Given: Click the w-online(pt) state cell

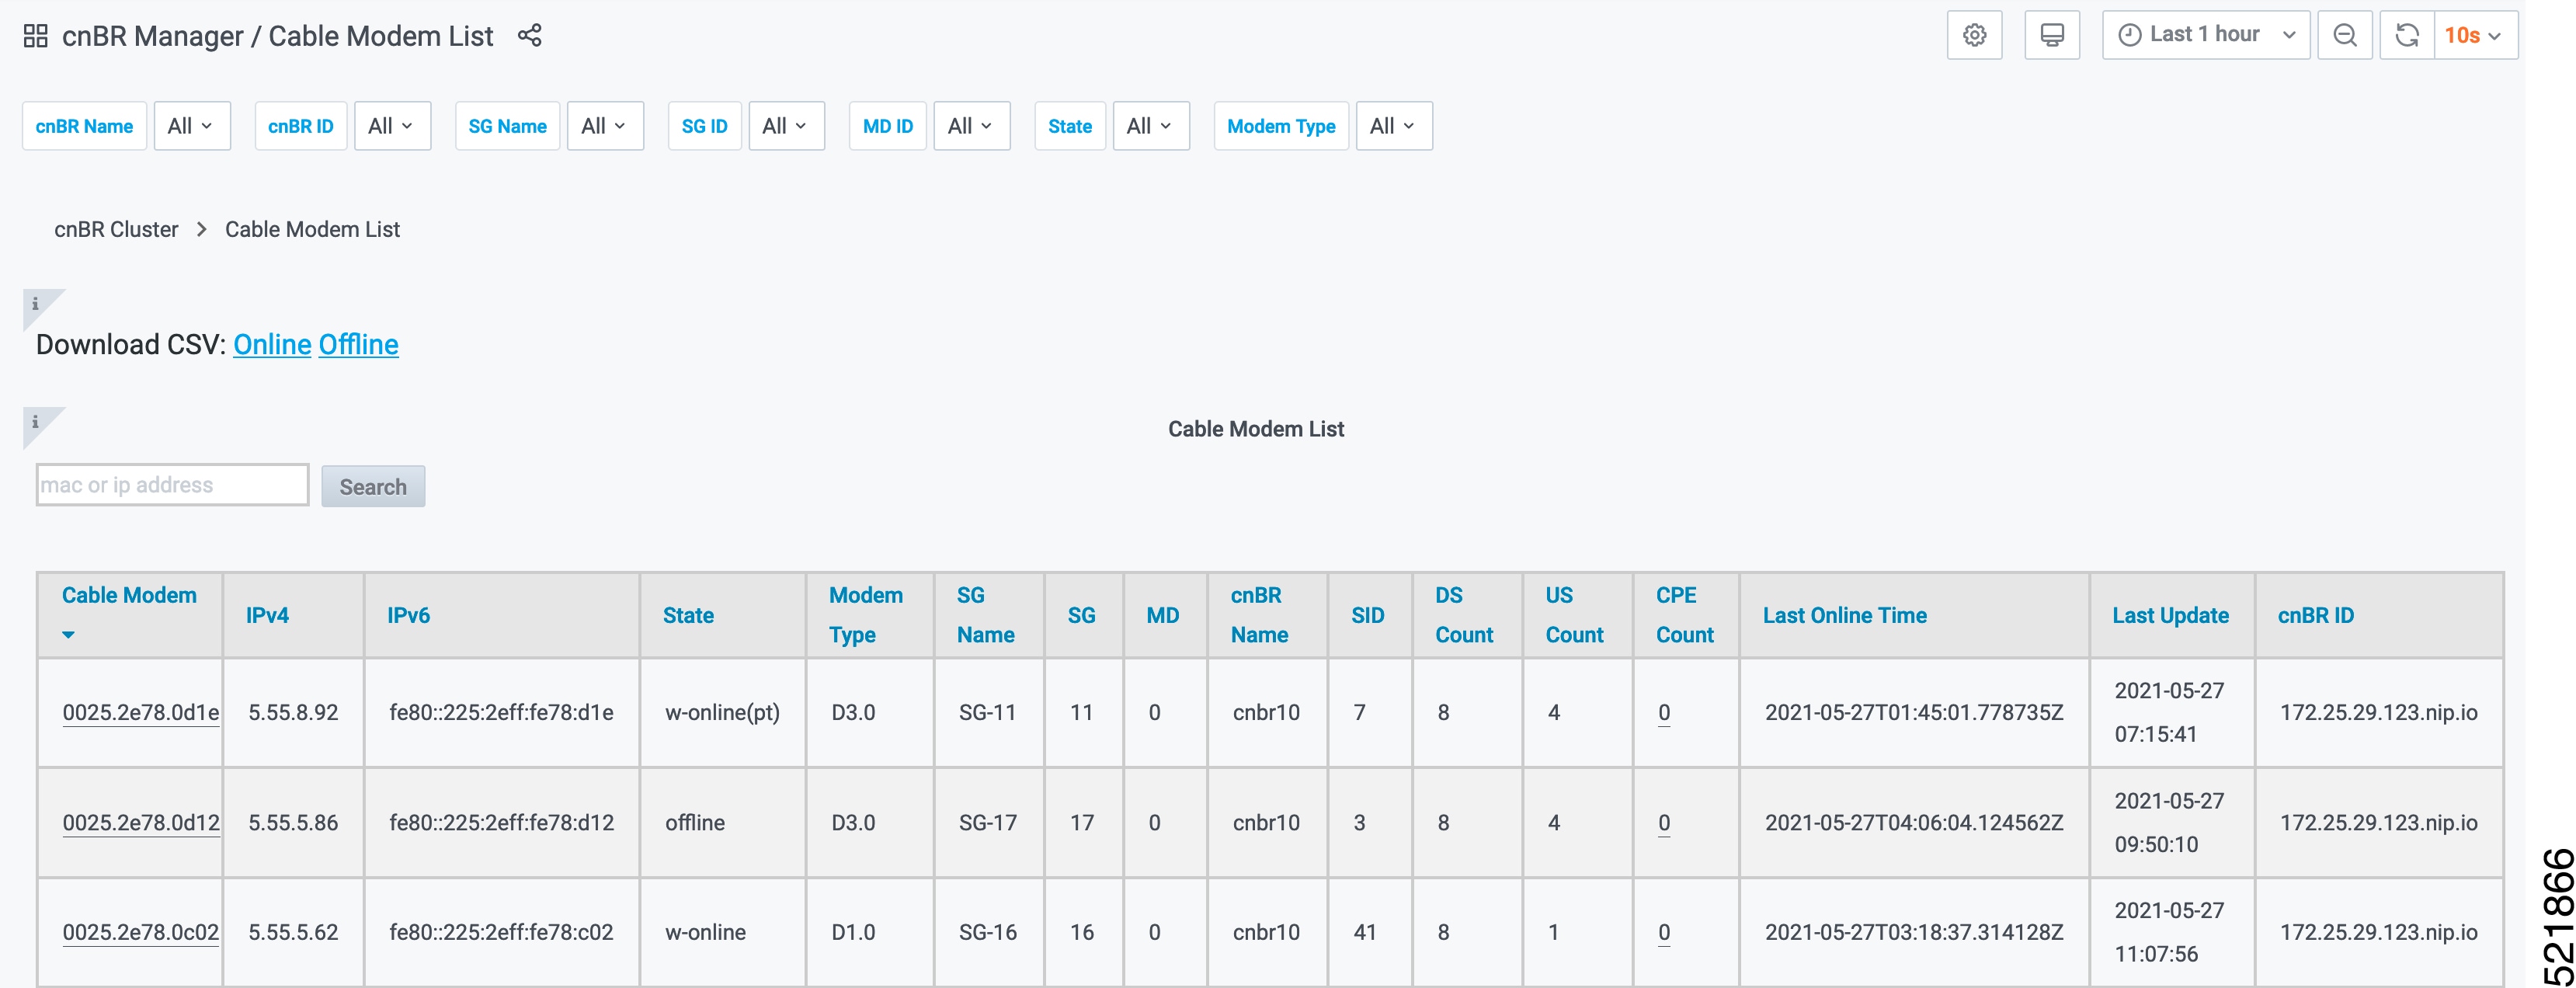Looking at the screenshot, I should [722, 713].
